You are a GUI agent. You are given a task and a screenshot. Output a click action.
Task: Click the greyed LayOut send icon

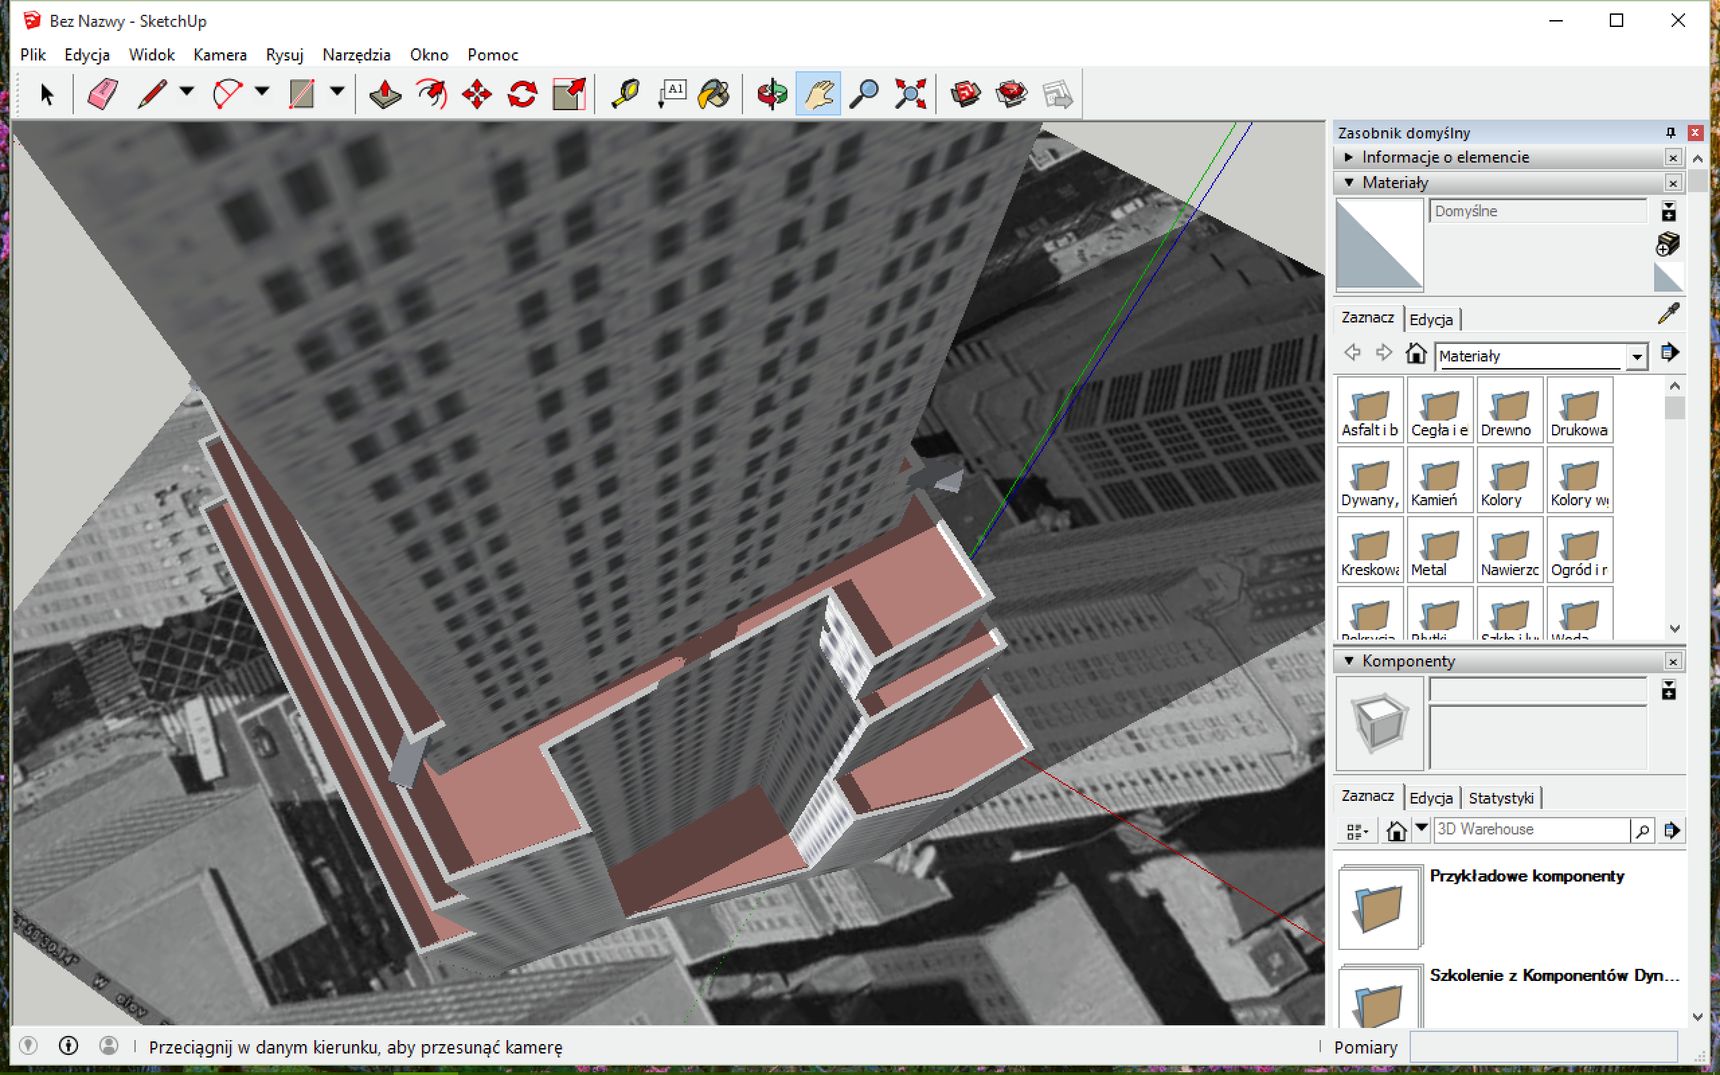(x=1057, y=94)
